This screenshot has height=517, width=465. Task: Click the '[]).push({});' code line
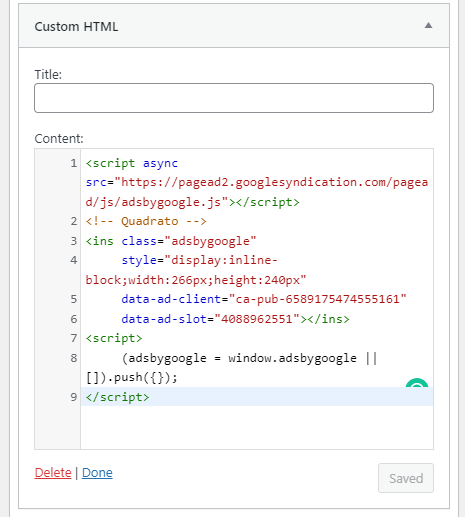click(x=132, y=377)
